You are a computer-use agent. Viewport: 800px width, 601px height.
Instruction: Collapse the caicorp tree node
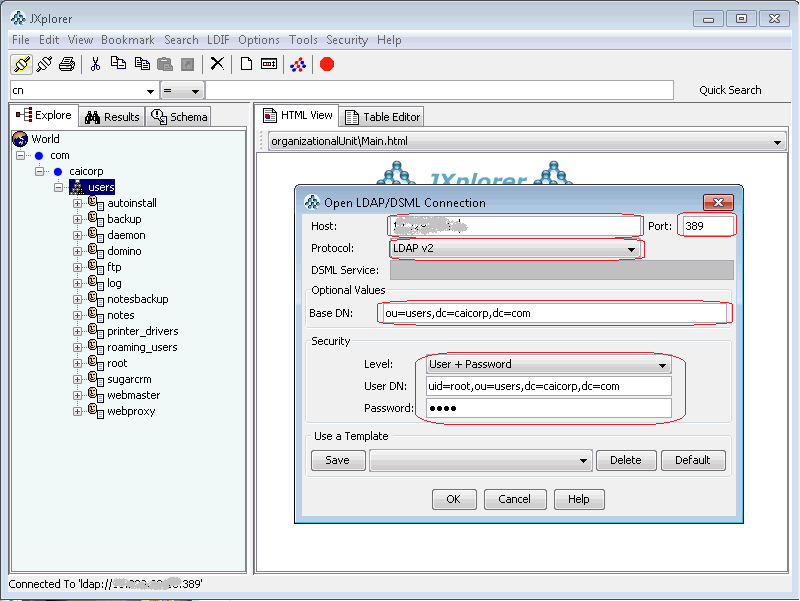coord(39,171)
